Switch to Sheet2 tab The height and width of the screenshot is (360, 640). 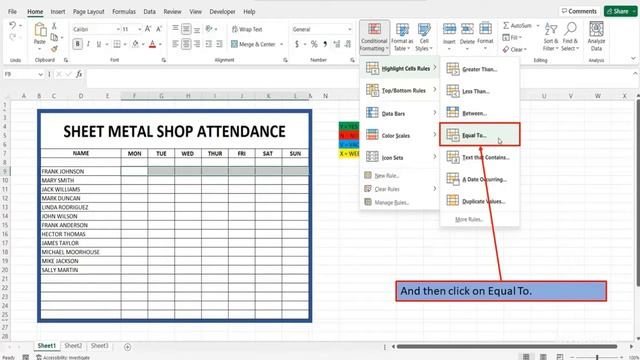coord(73,346)
